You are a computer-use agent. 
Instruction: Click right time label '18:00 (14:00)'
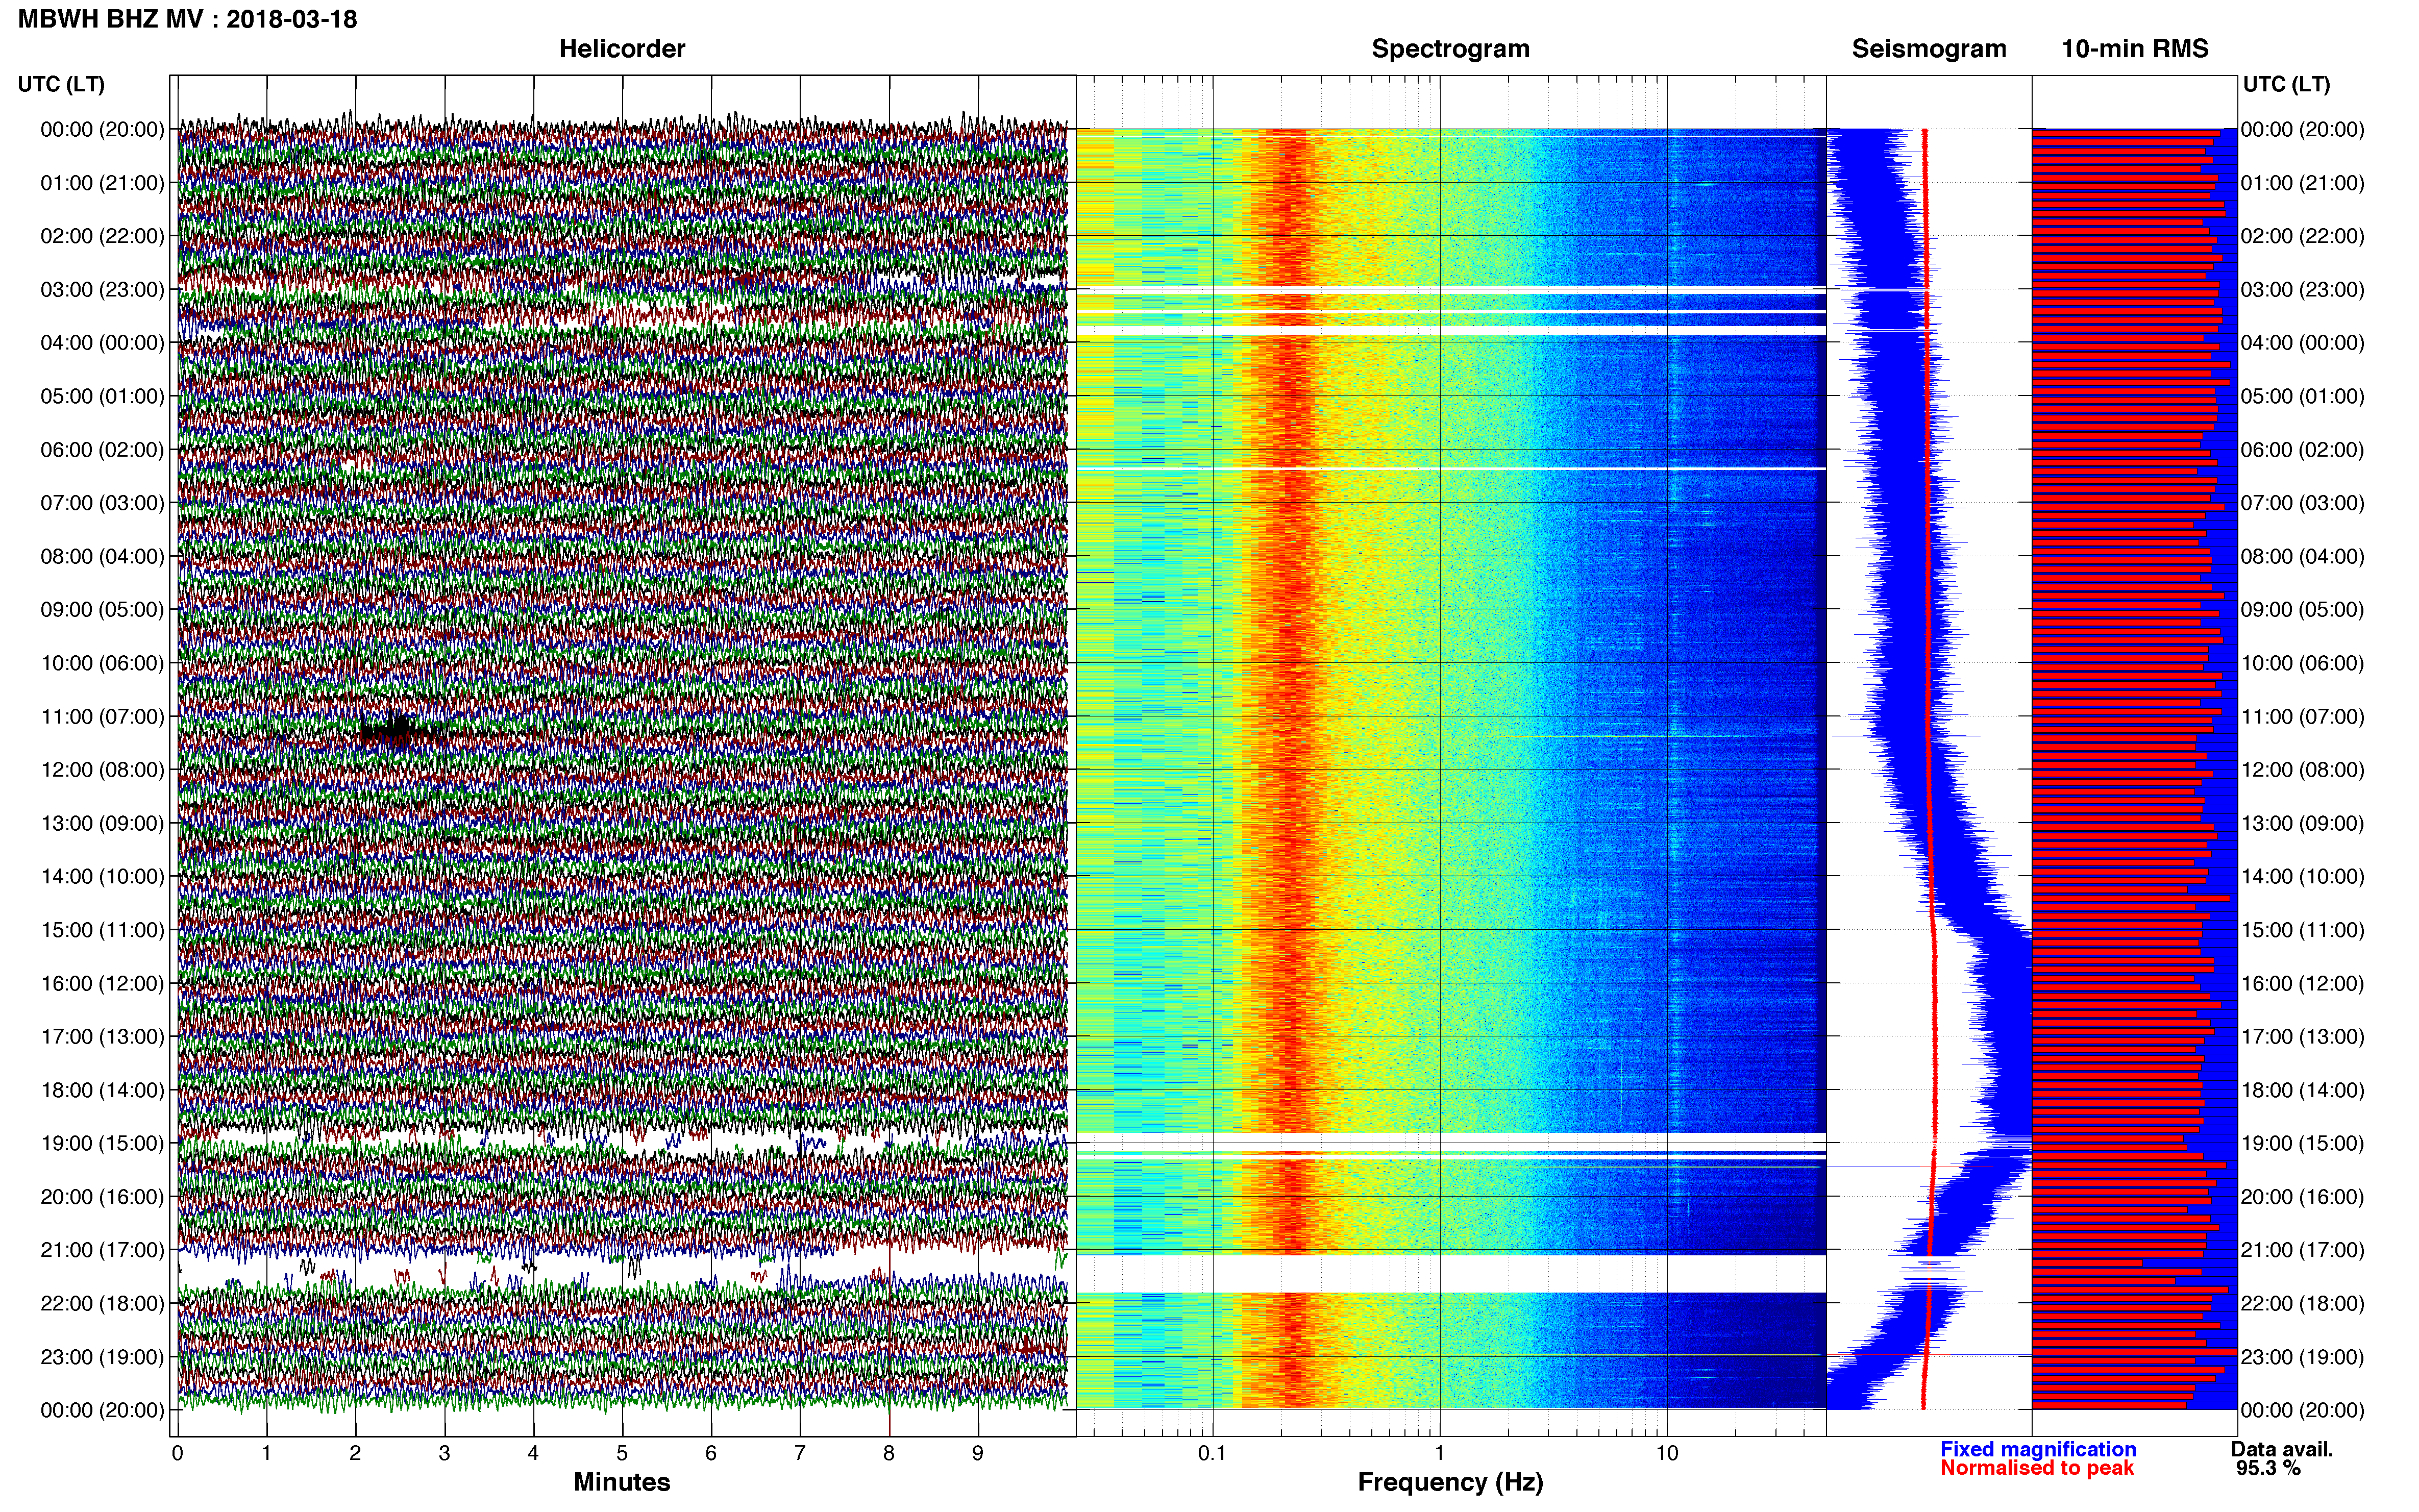[2302, 1090]
